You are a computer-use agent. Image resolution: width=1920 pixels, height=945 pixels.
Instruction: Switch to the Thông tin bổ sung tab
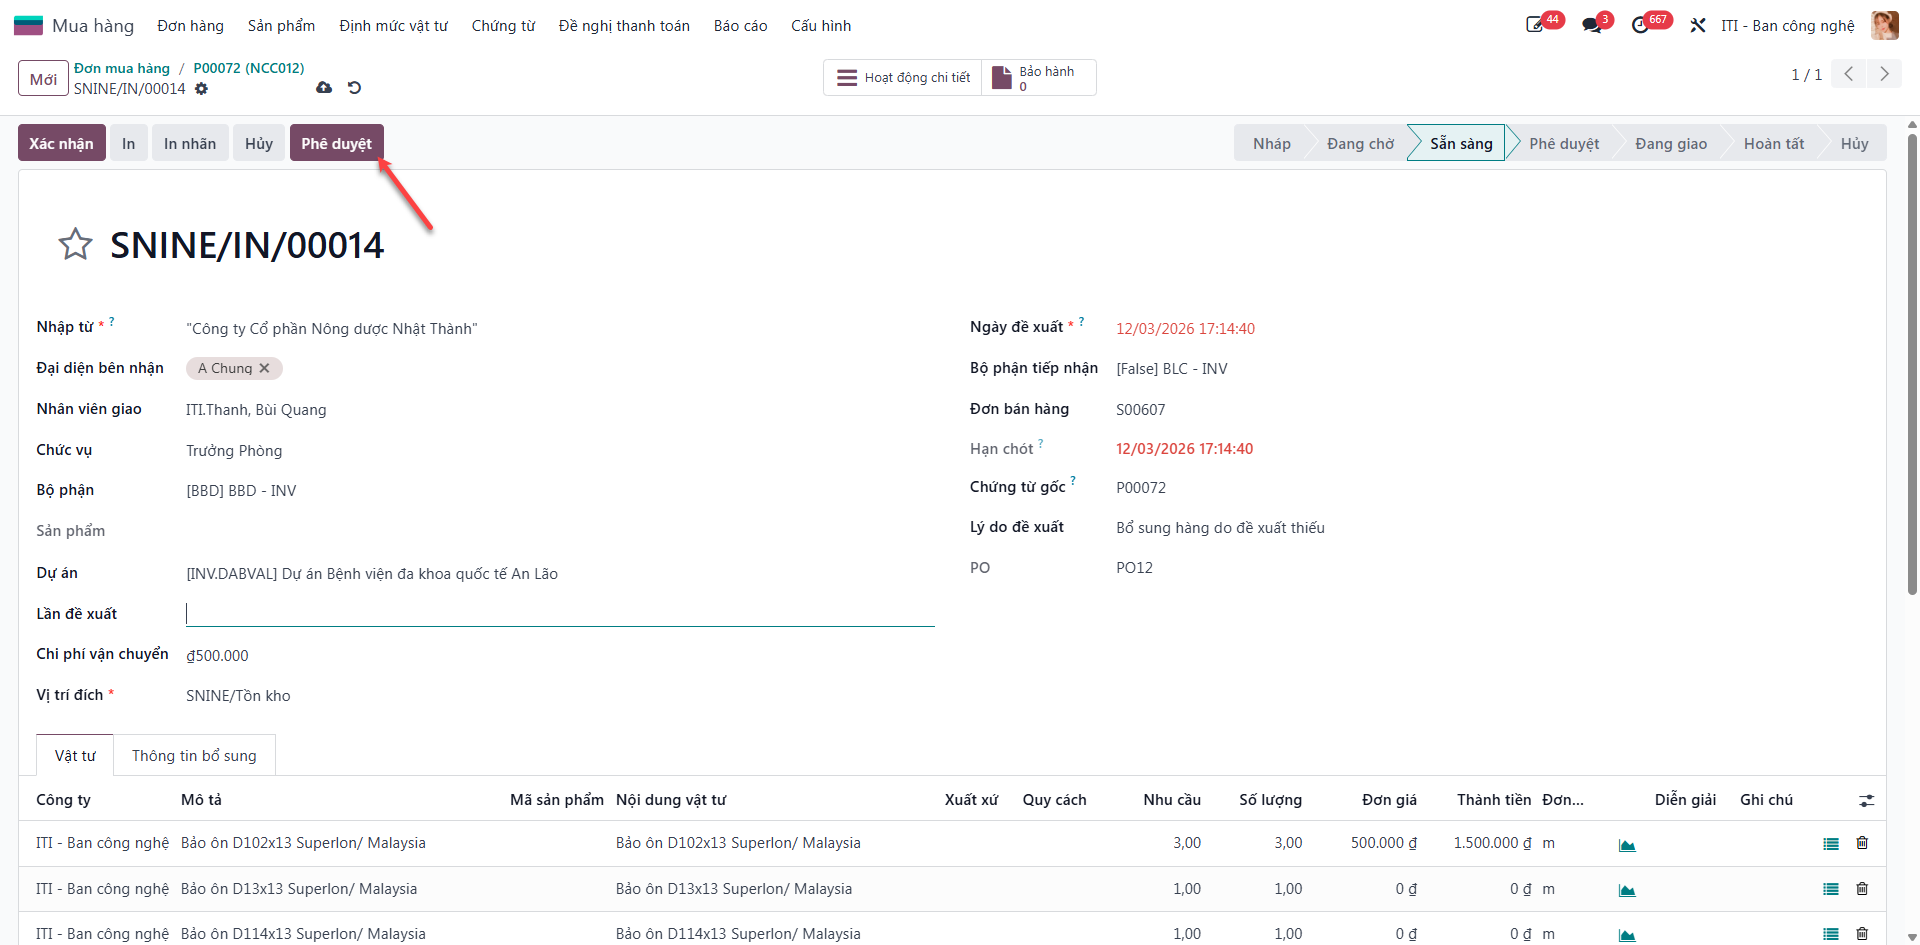click(x=194, y=756)
